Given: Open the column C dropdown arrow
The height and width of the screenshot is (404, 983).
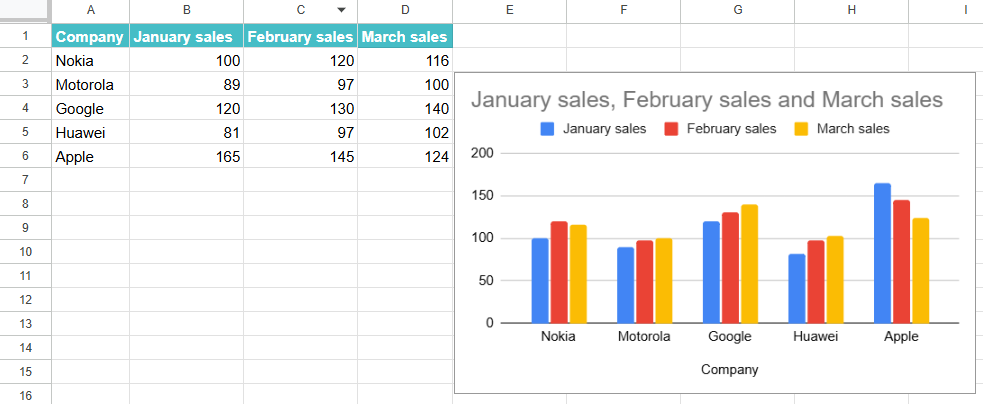Looking at the screenshot, I should coord(341,10).
